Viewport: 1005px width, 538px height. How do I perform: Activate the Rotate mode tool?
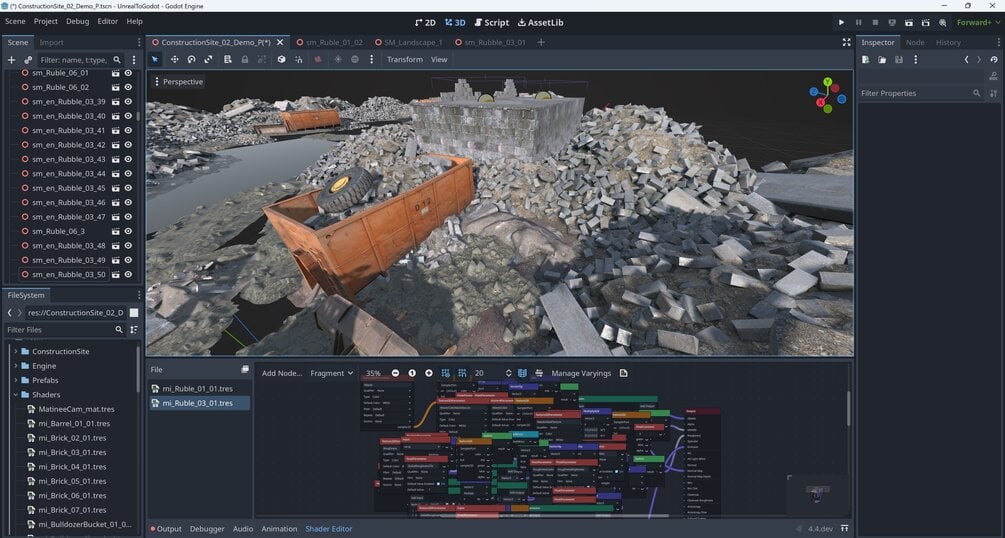coord(191,59)
